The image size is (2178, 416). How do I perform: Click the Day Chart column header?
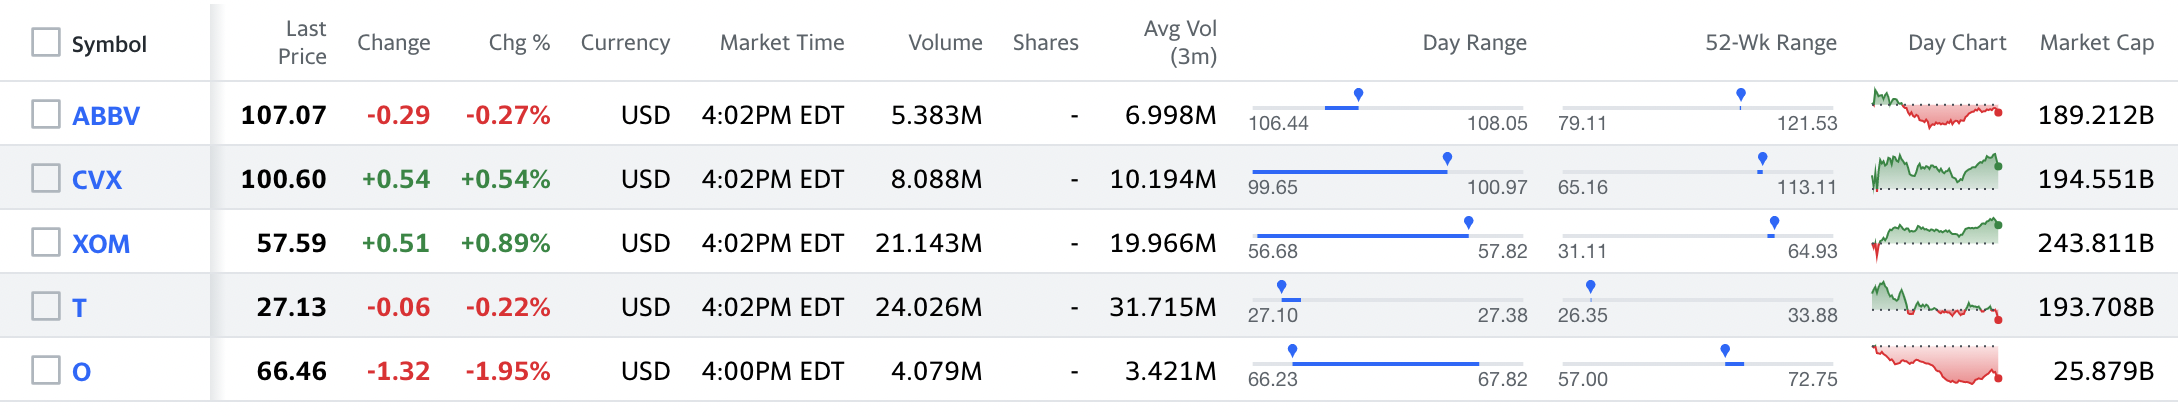[x=1957, y=43]
